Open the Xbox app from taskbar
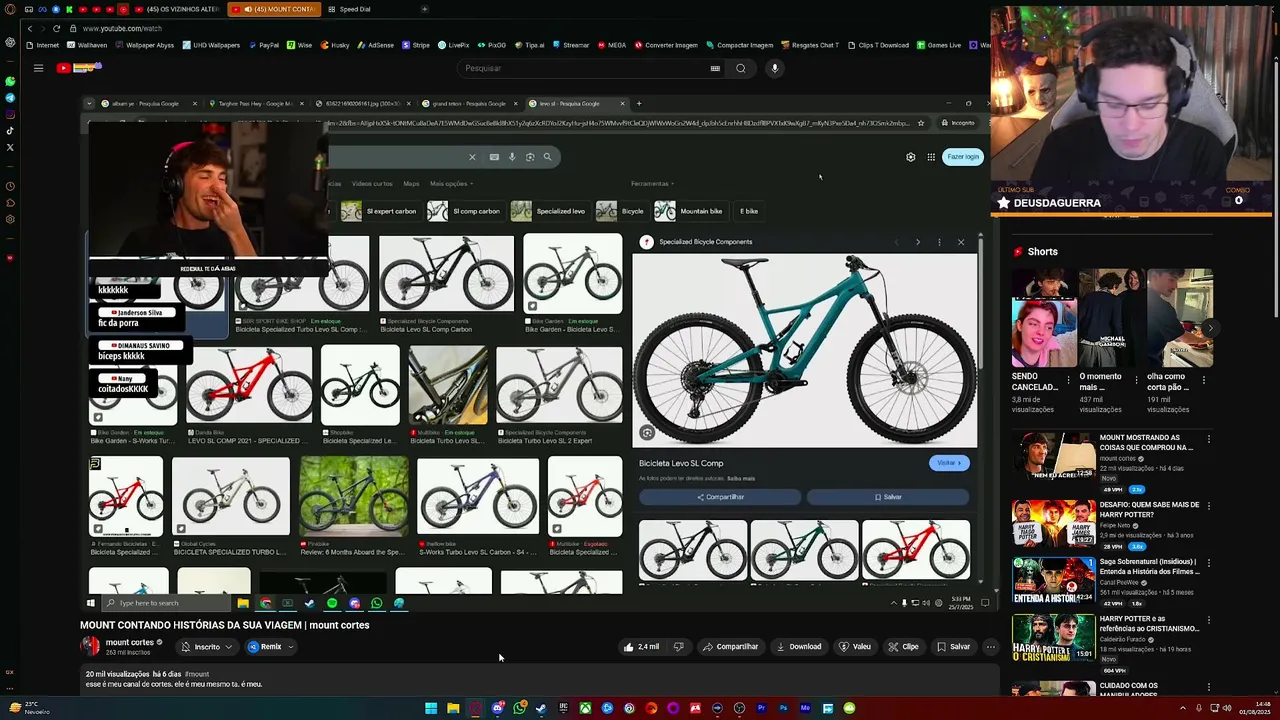Screen dimensions: 1280x720 [585, 708]
